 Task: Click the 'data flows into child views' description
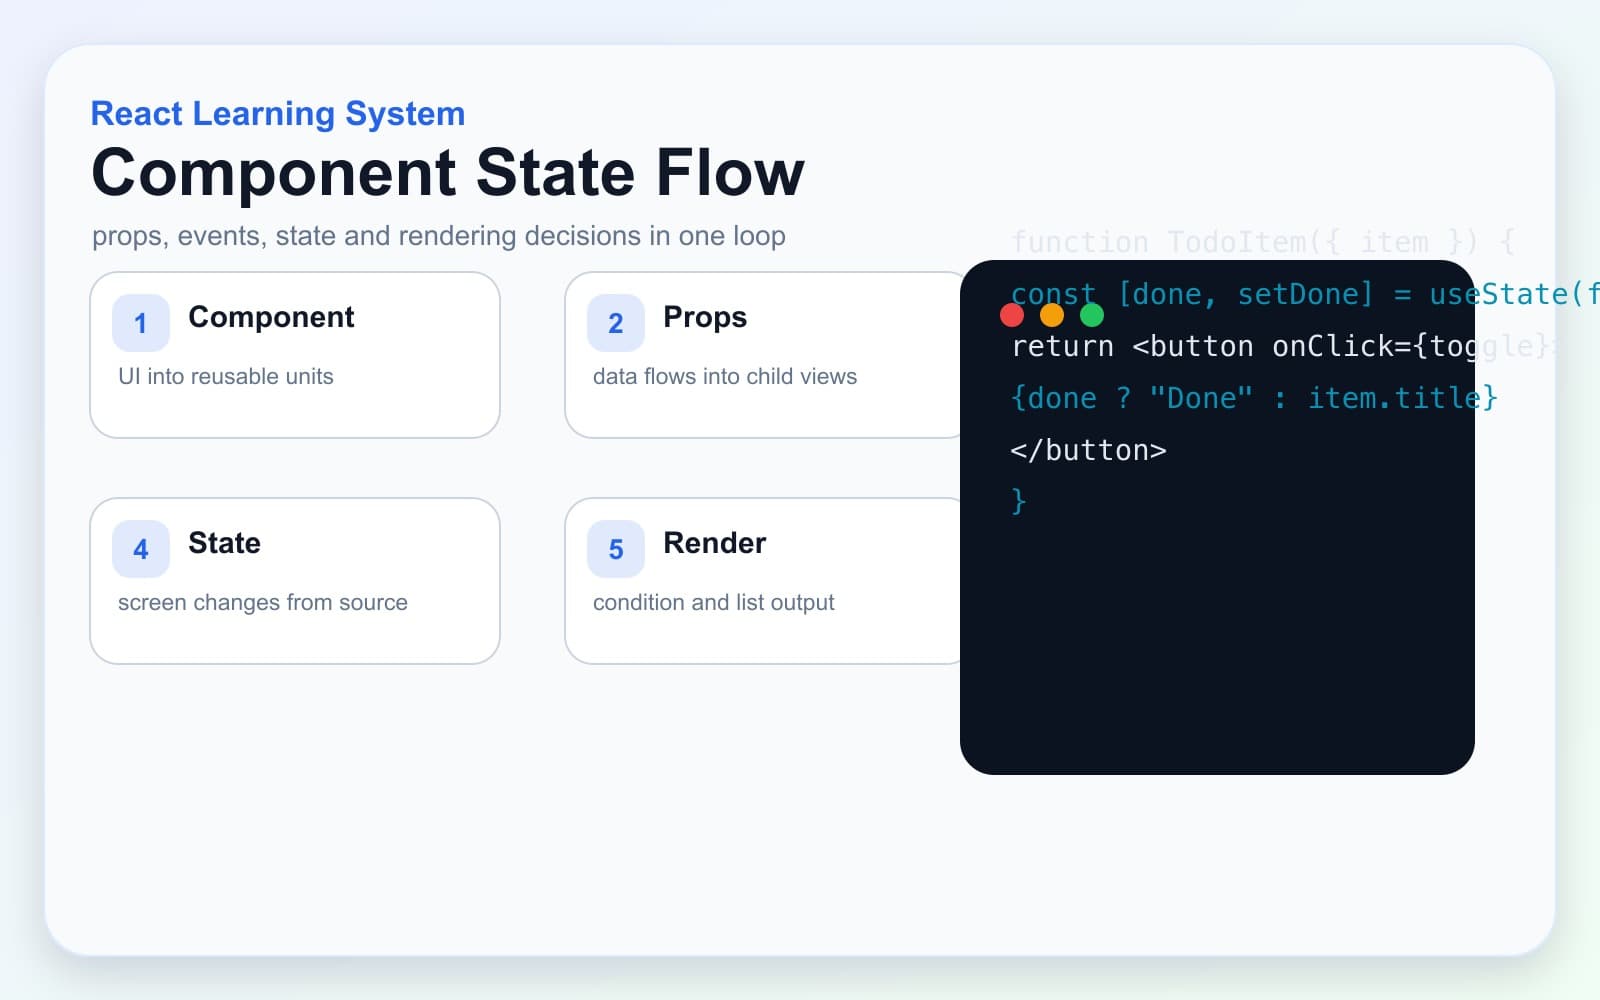click(x=725, y=376)
